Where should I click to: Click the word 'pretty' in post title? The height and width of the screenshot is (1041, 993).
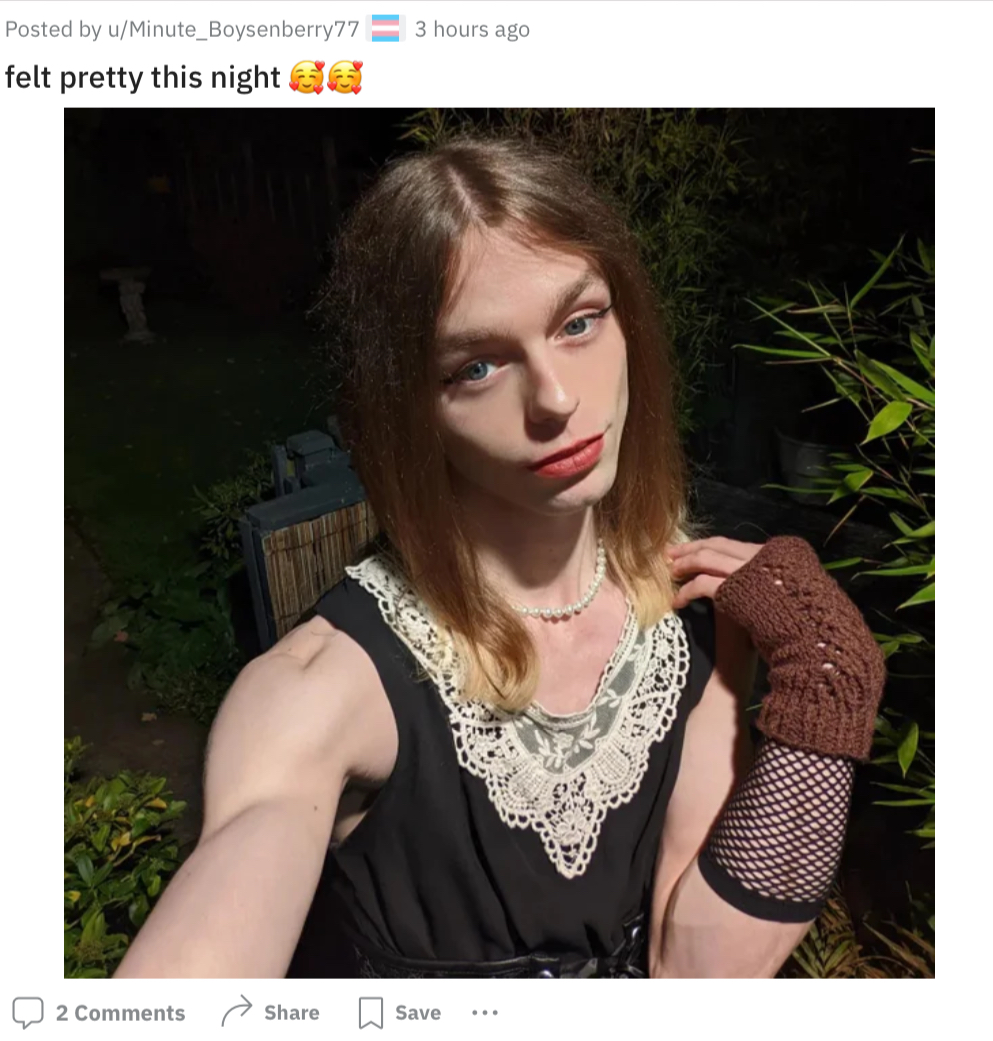[x=102, y=78]
